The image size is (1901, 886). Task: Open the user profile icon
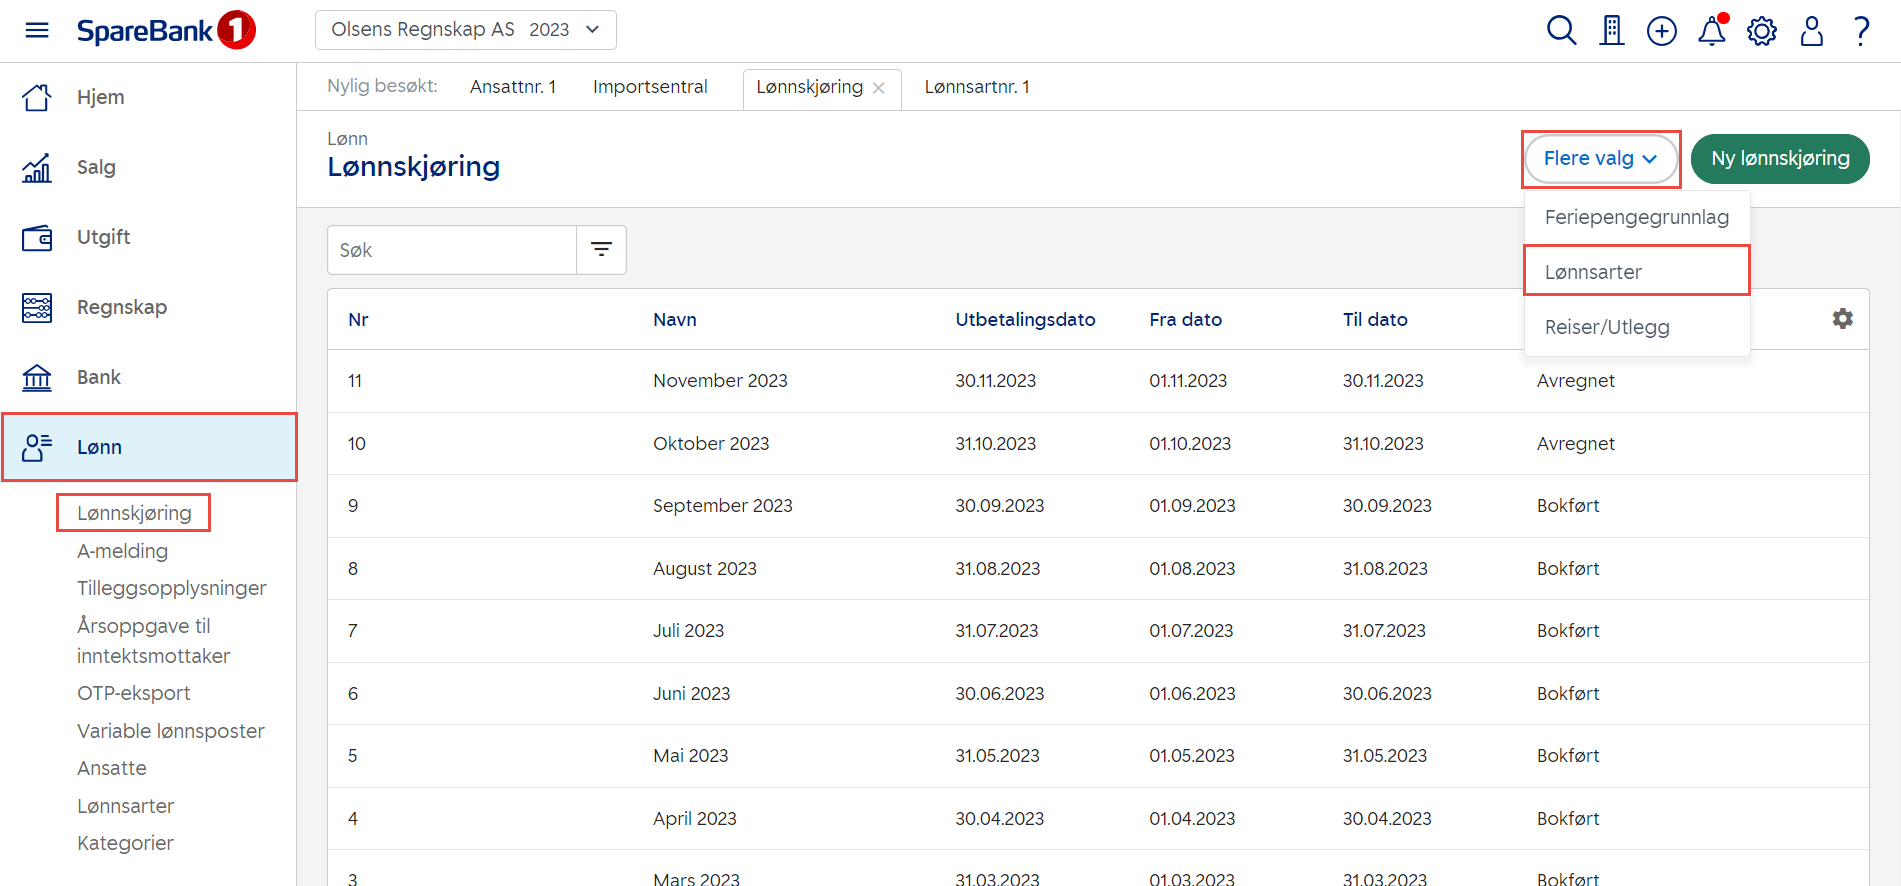1811,31
